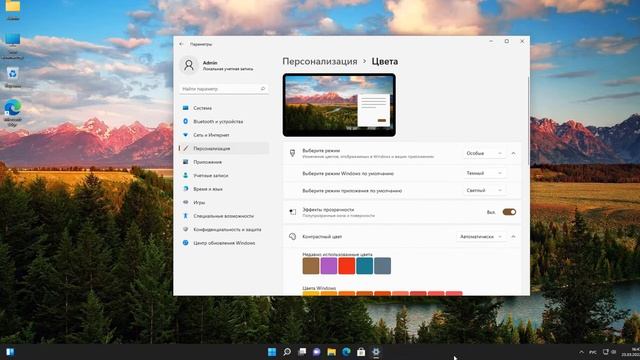Select the Microsoft Edge desktop shortcut
This screenshot has height=360, width=640.
point(13,112)
